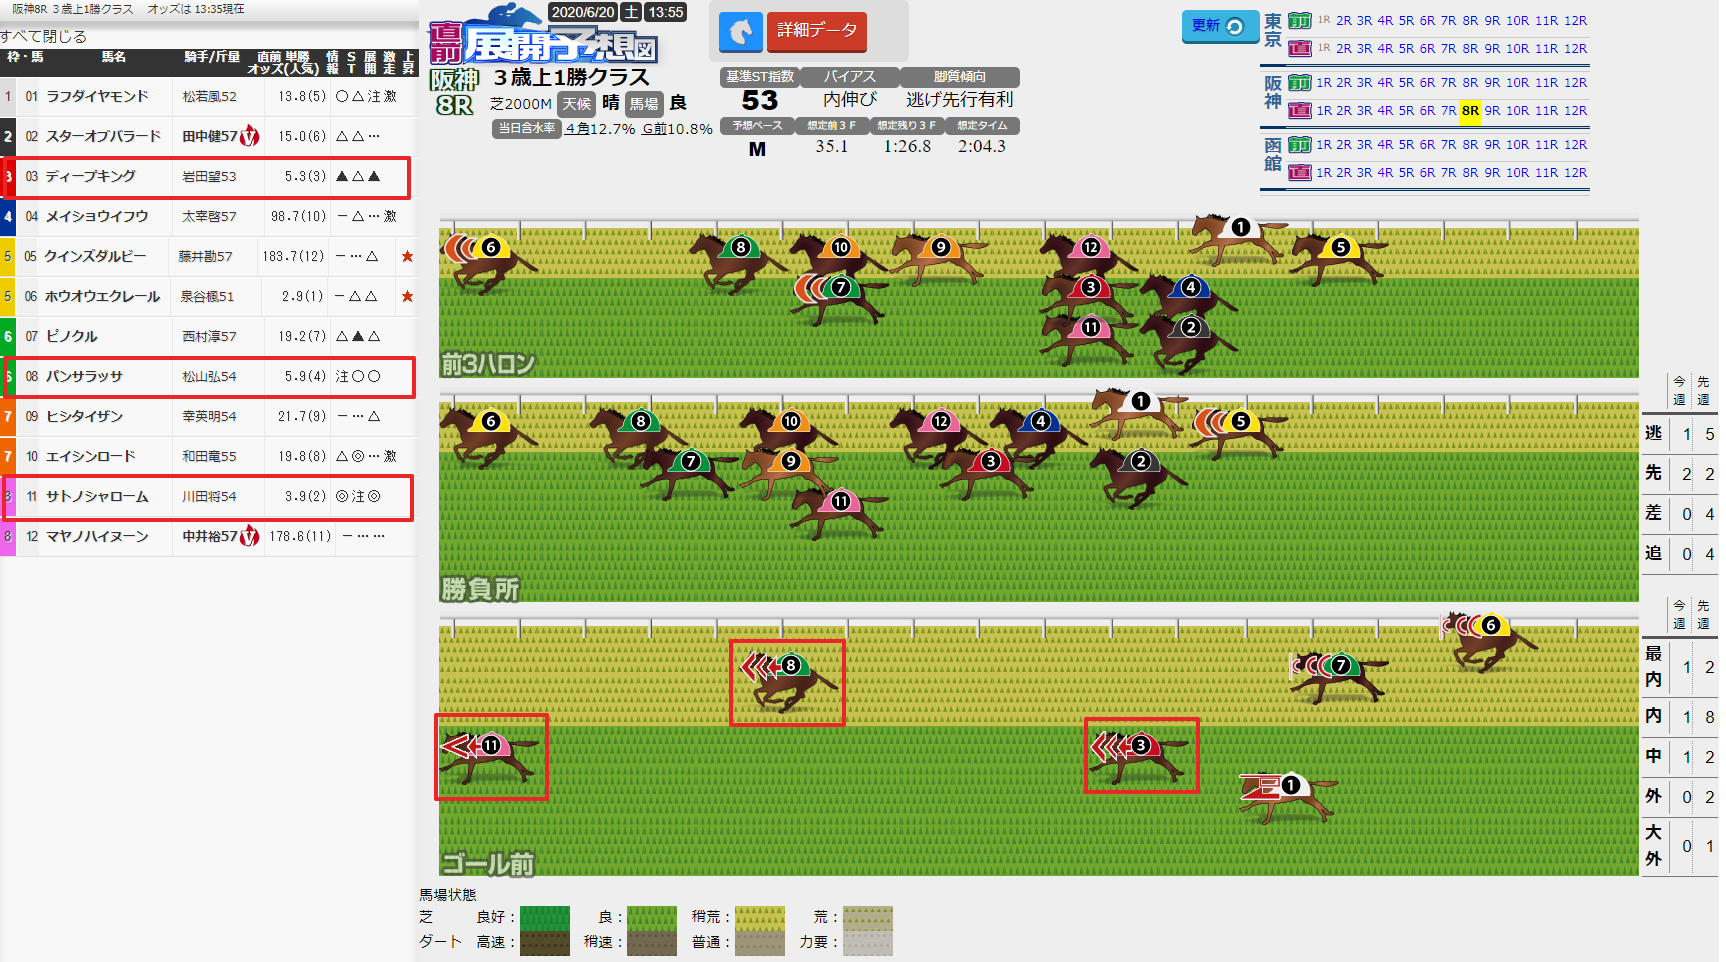This screenshot has width=1726, height=962.
Task: Click horse 5 in the 前3ハロン panel
Action: pyautogui.click(x=1338, y=257)
